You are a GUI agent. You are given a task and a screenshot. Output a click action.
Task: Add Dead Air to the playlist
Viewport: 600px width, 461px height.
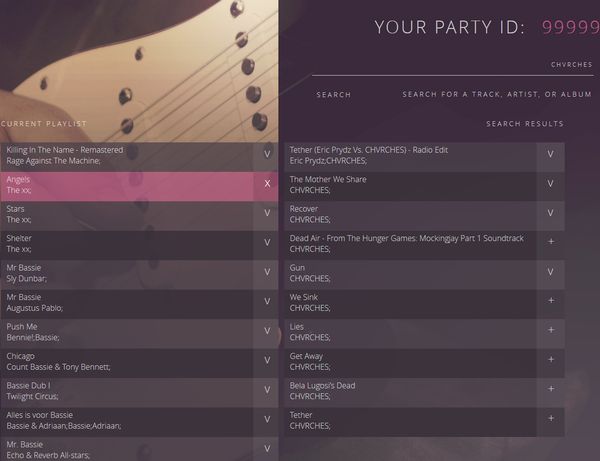coord(550,242)
